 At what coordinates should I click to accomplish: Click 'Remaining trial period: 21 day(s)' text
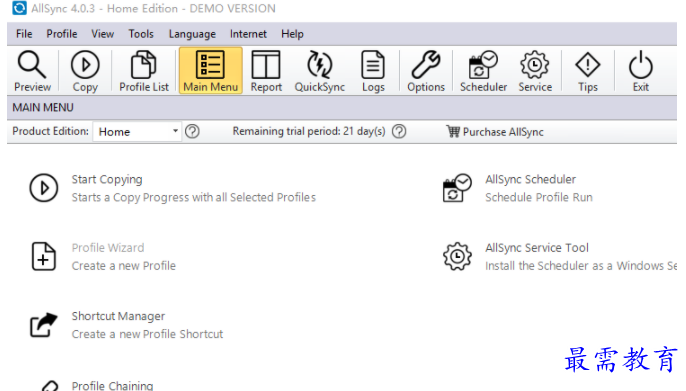click(x=309, y=131)
